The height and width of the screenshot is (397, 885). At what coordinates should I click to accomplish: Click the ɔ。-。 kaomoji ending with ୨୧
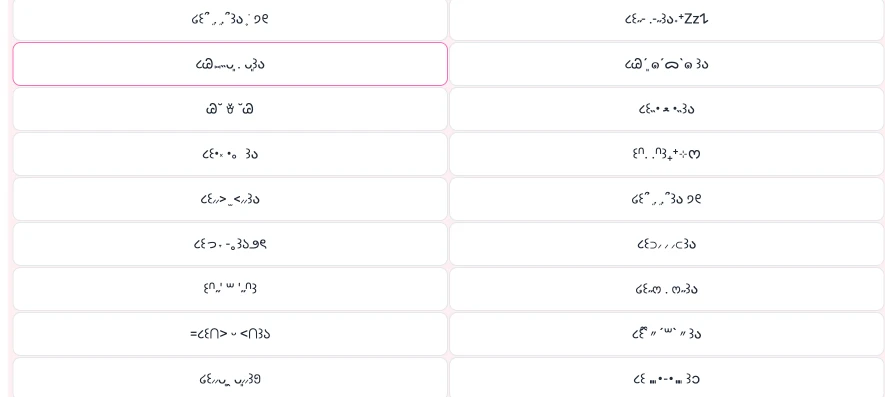(x=230, y=244)
